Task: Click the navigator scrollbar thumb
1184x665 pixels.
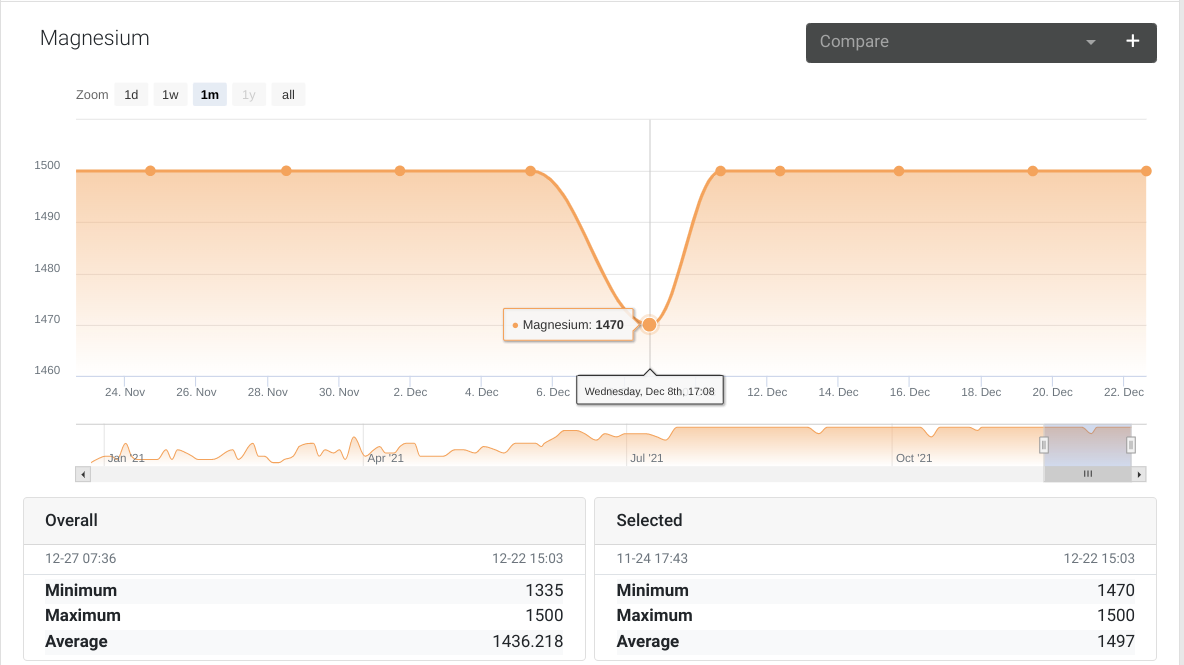Action: pos(1087,474)
